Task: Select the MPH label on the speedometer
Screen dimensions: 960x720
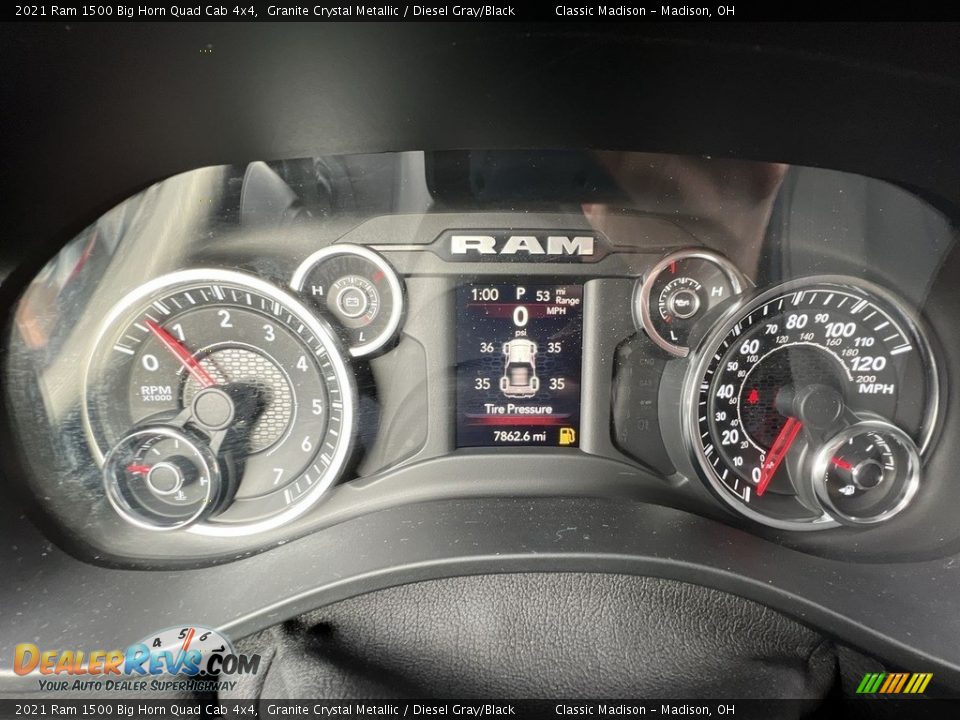Action: (x=875, y=390)
